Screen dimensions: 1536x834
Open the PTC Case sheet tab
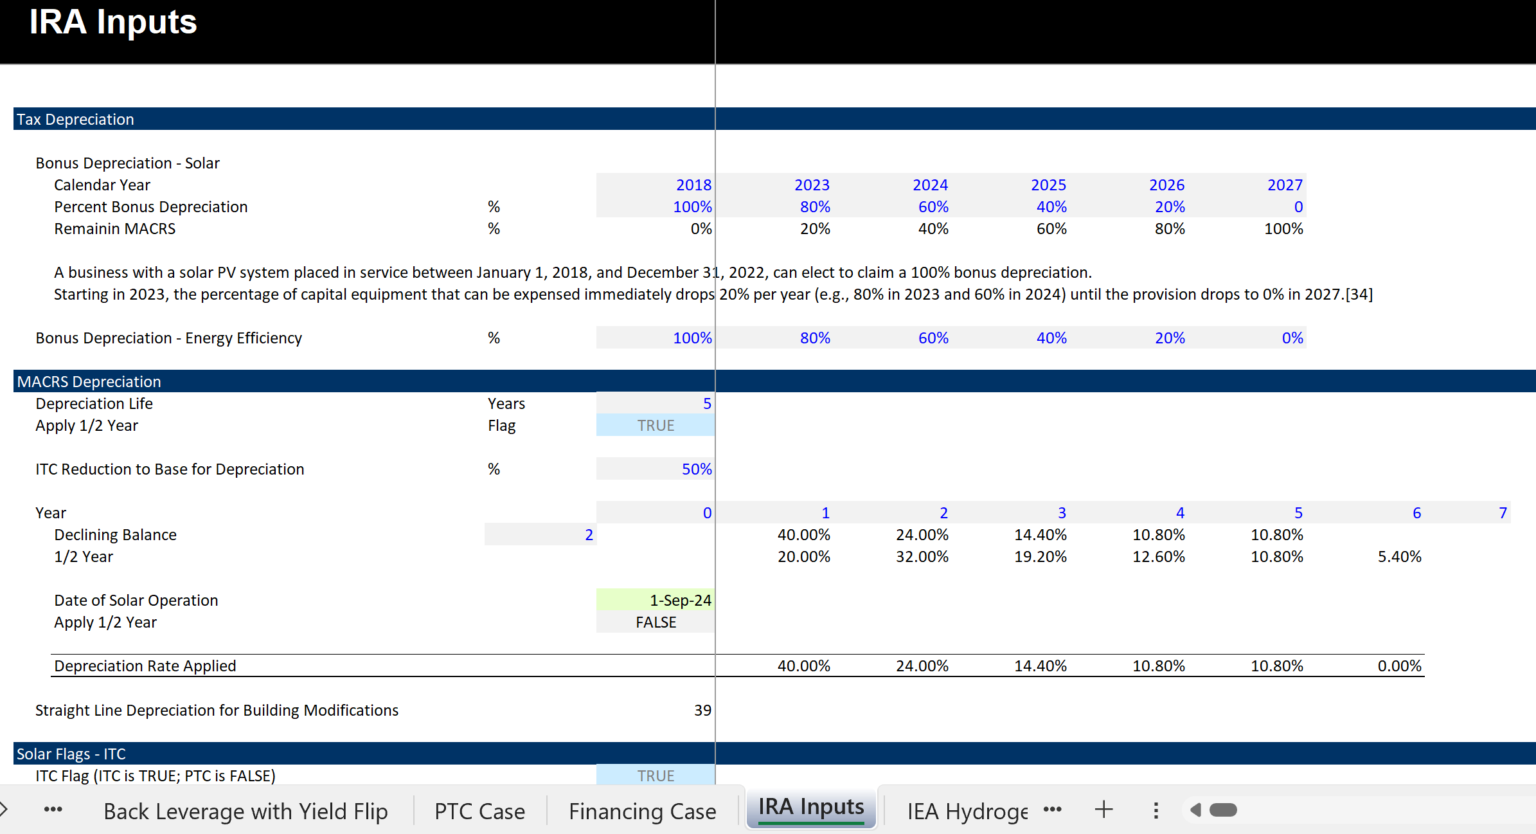[479, 811]
